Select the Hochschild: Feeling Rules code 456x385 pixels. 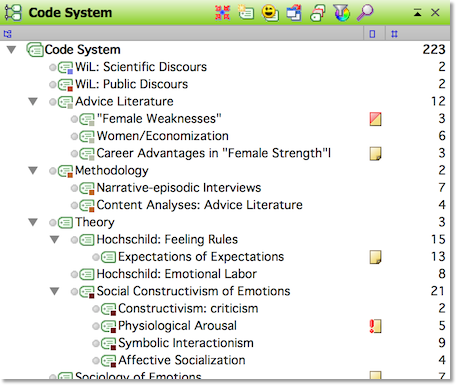click(167, 240)
